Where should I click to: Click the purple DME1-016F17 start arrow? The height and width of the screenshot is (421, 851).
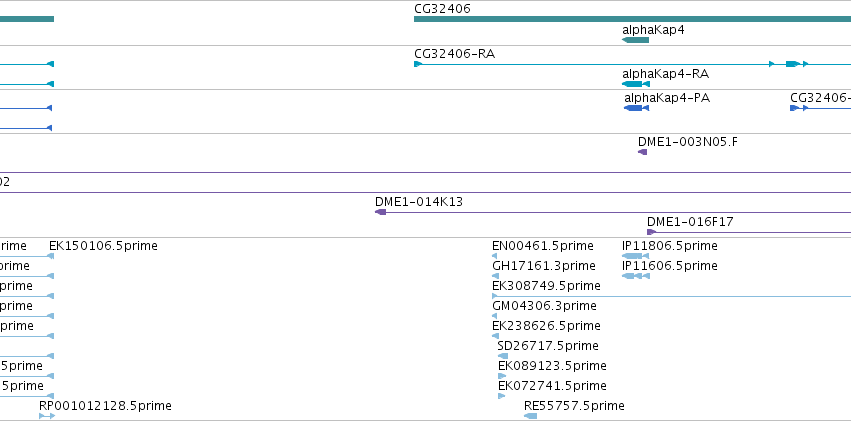[x=651, y=232]
